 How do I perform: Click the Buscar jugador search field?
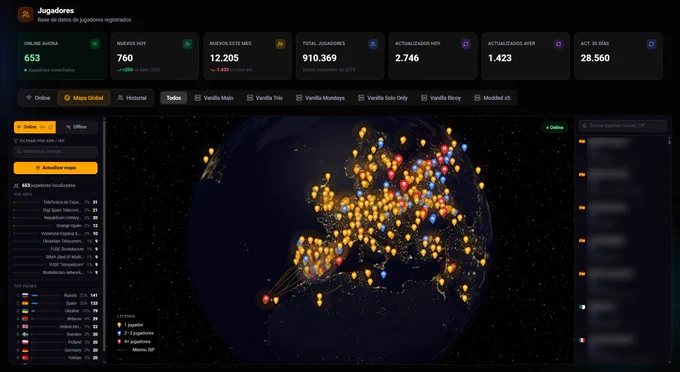click(623, 126)
